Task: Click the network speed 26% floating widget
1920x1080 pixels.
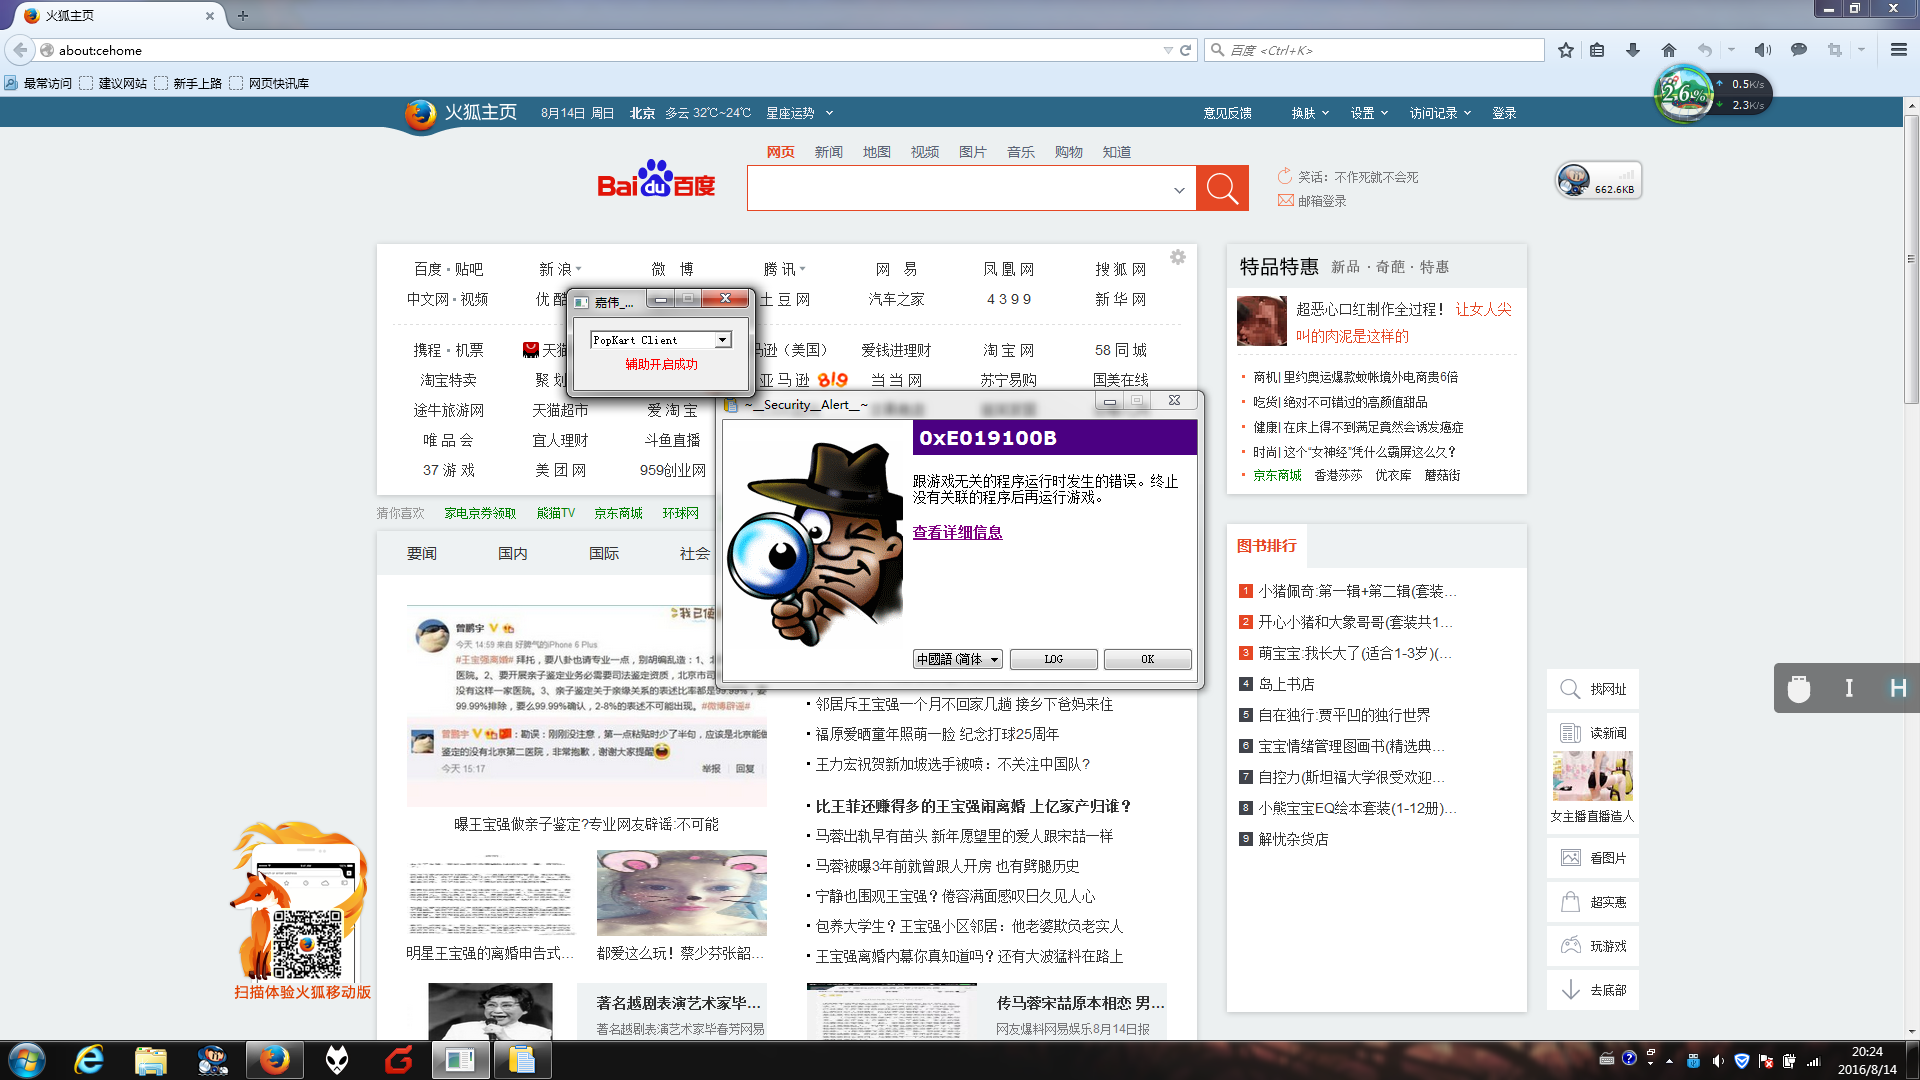Action: [1684, 94]
